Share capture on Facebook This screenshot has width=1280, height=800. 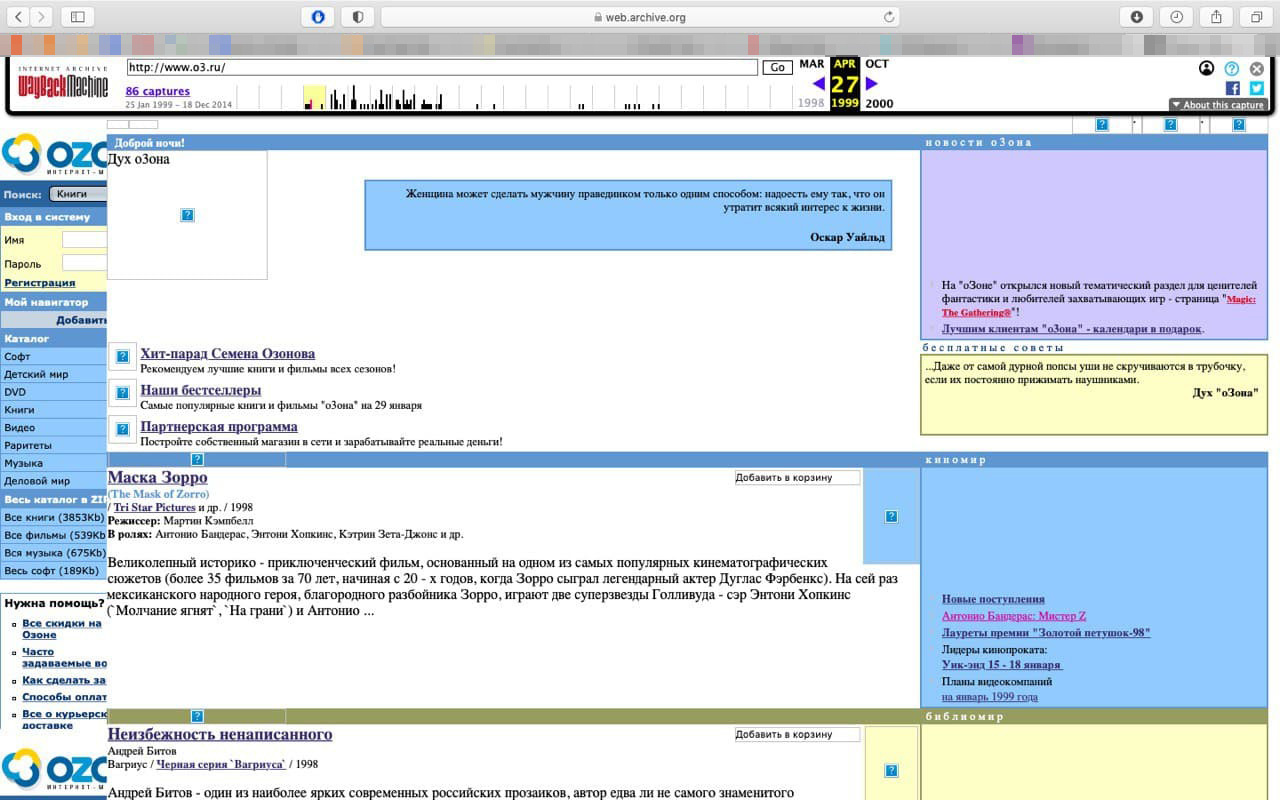point(1233,88)
